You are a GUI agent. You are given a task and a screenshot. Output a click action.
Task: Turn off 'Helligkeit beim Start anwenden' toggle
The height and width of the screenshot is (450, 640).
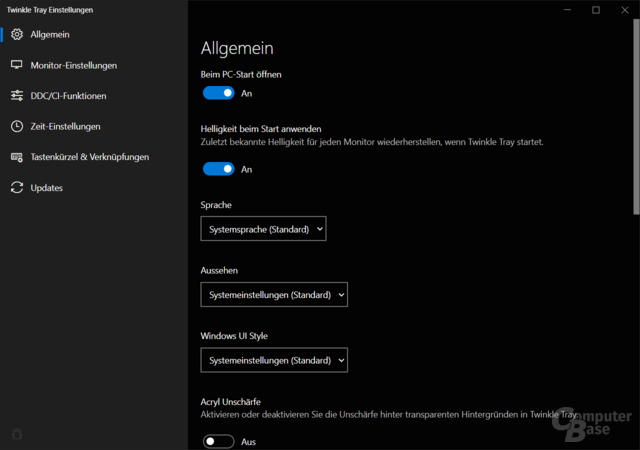[218, 169]
